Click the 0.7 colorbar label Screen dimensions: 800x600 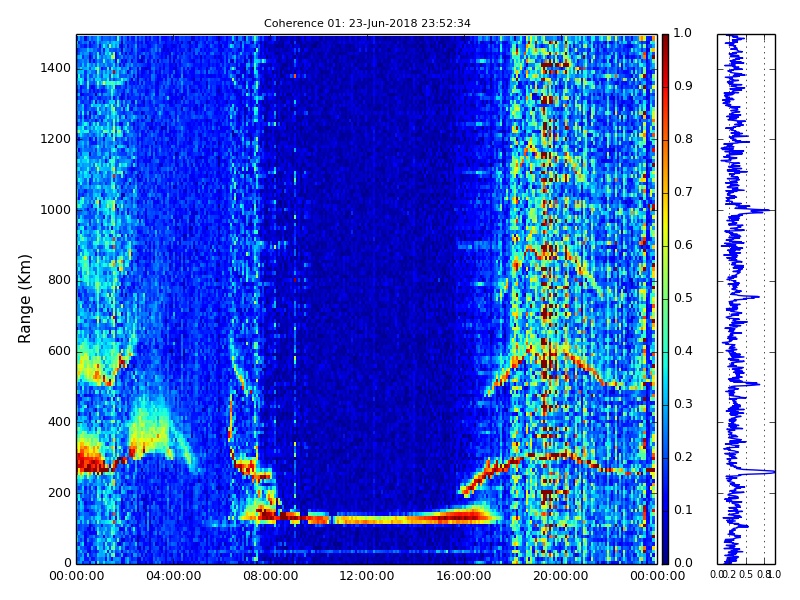pos(683,192)
